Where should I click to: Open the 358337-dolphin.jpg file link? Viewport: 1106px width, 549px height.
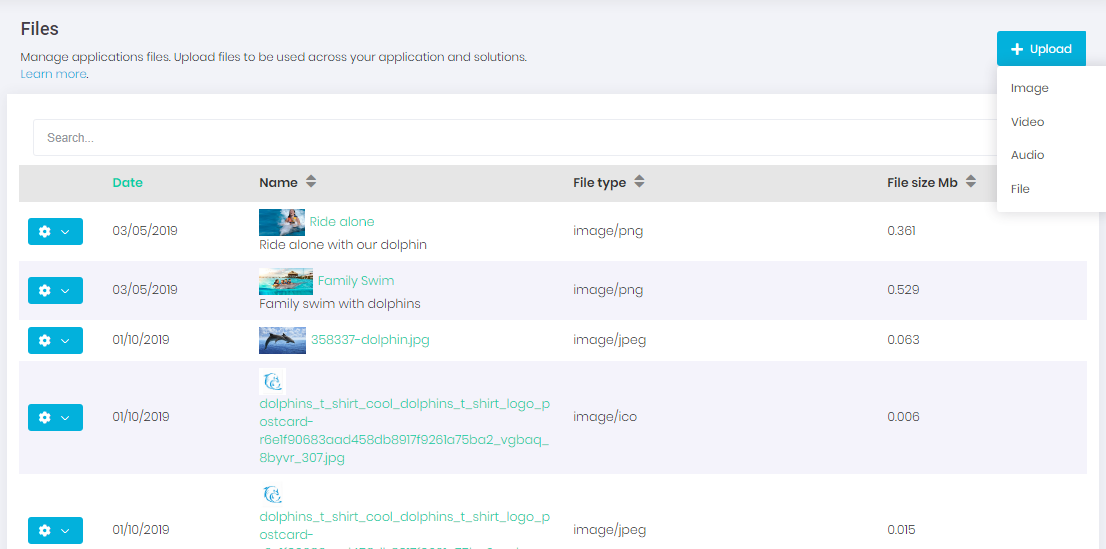click(370, 340)
